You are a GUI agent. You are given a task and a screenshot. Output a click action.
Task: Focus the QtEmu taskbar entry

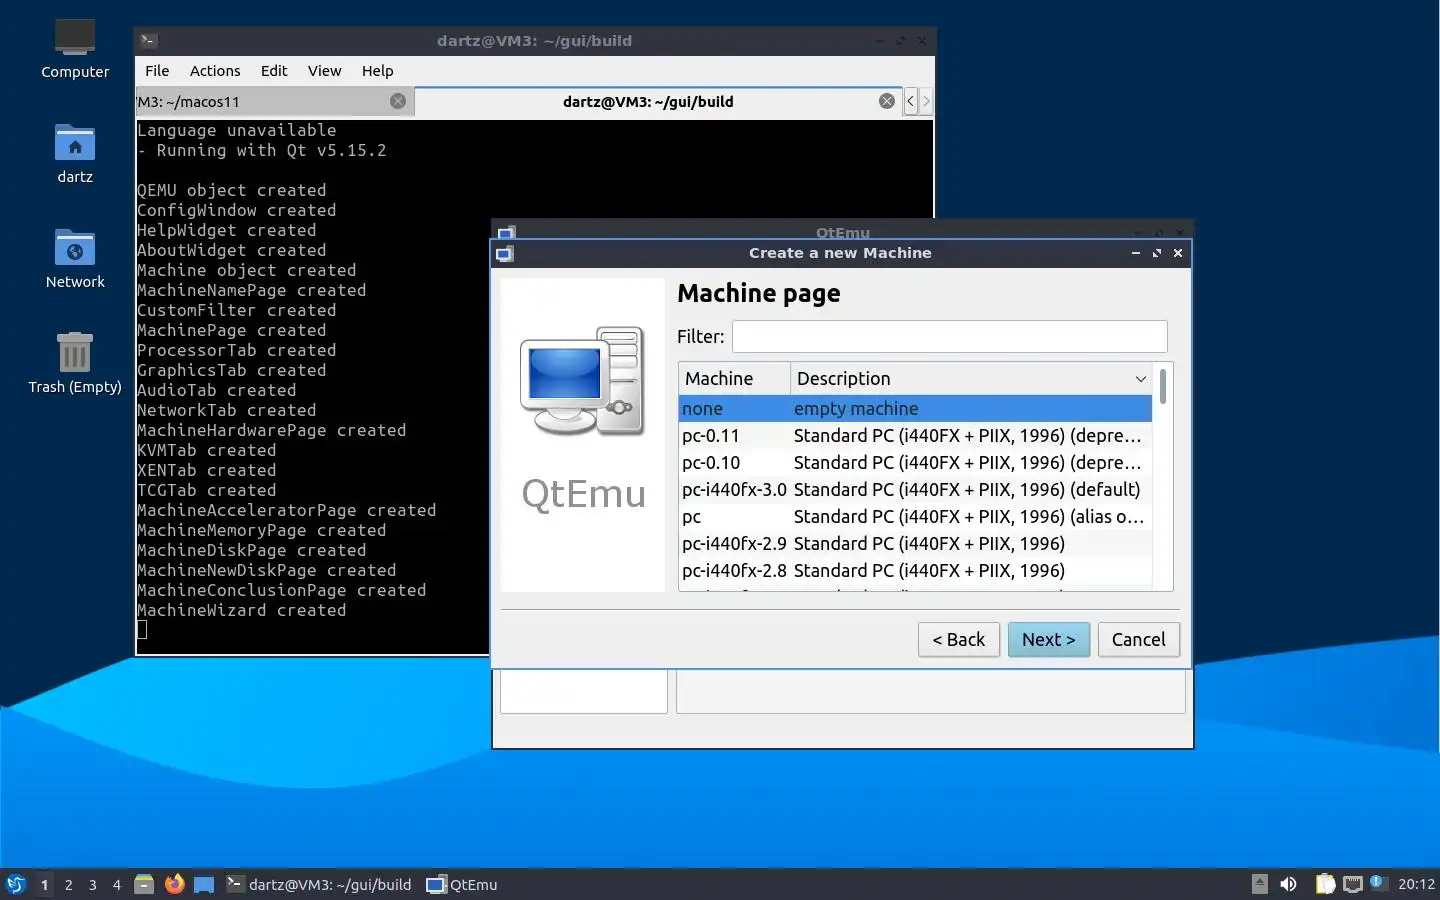462,884
